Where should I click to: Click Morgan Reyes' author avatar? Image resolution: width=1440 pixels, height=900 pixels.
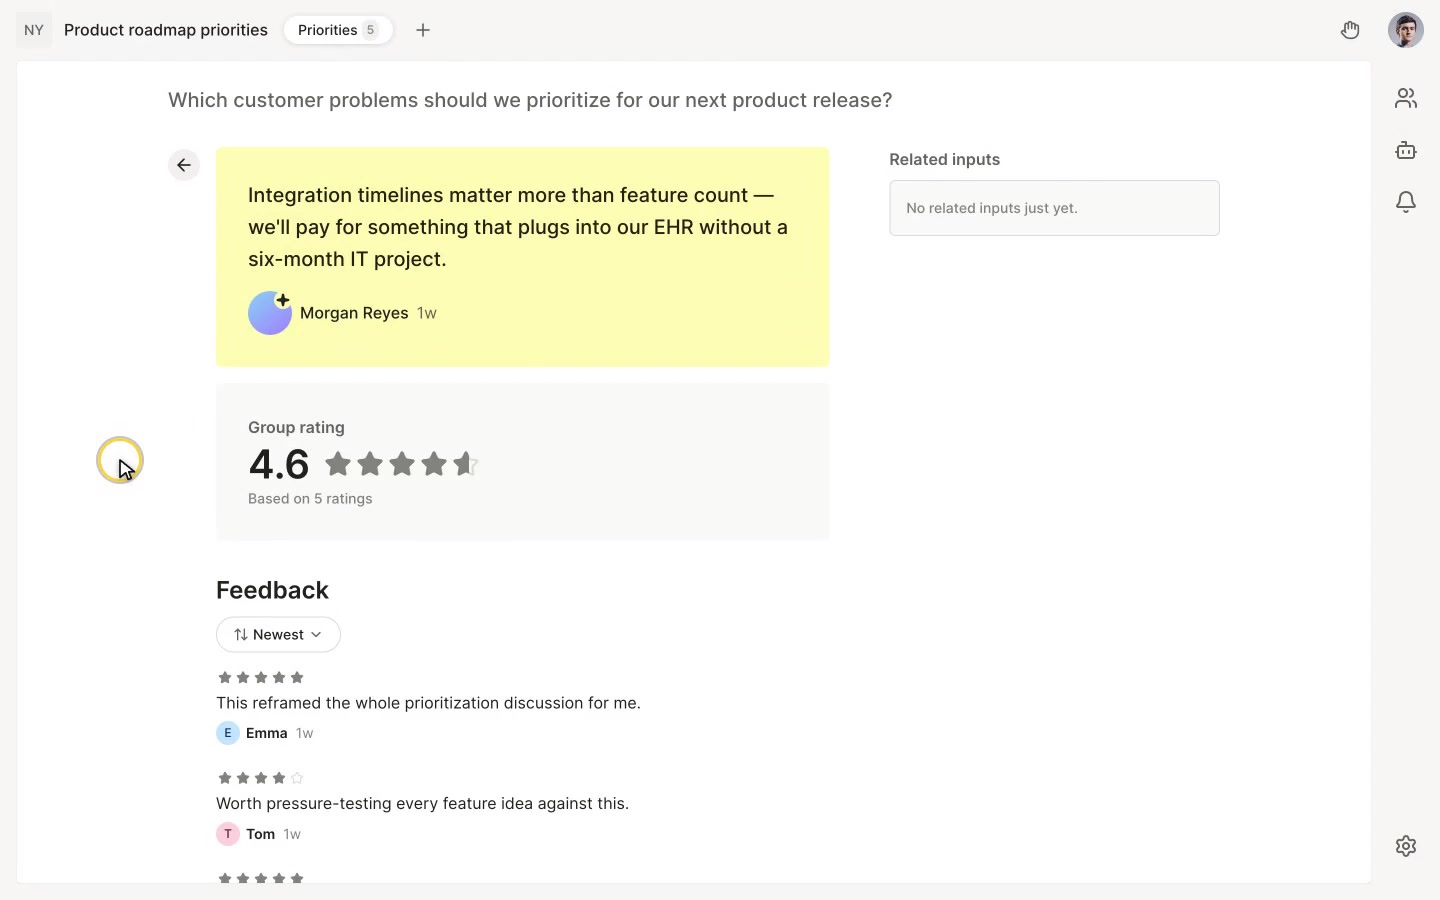[x=270, y=313]
